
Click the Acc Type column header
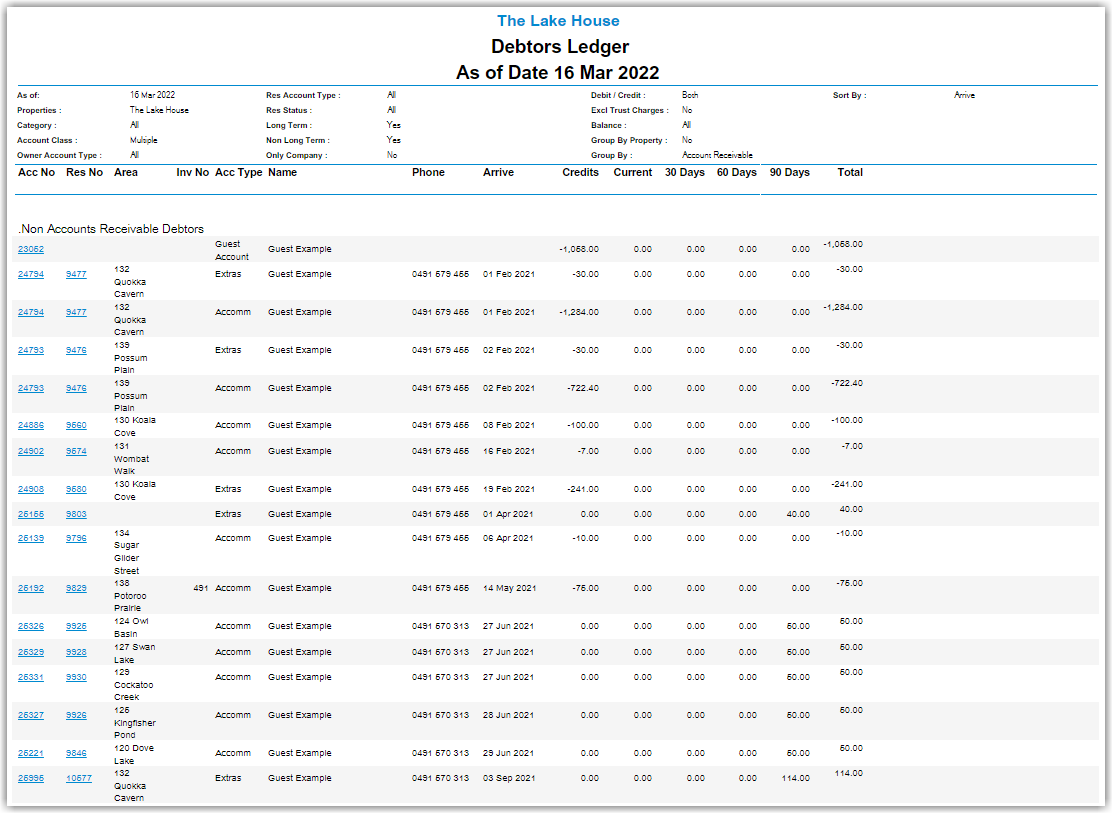point(238,172)
